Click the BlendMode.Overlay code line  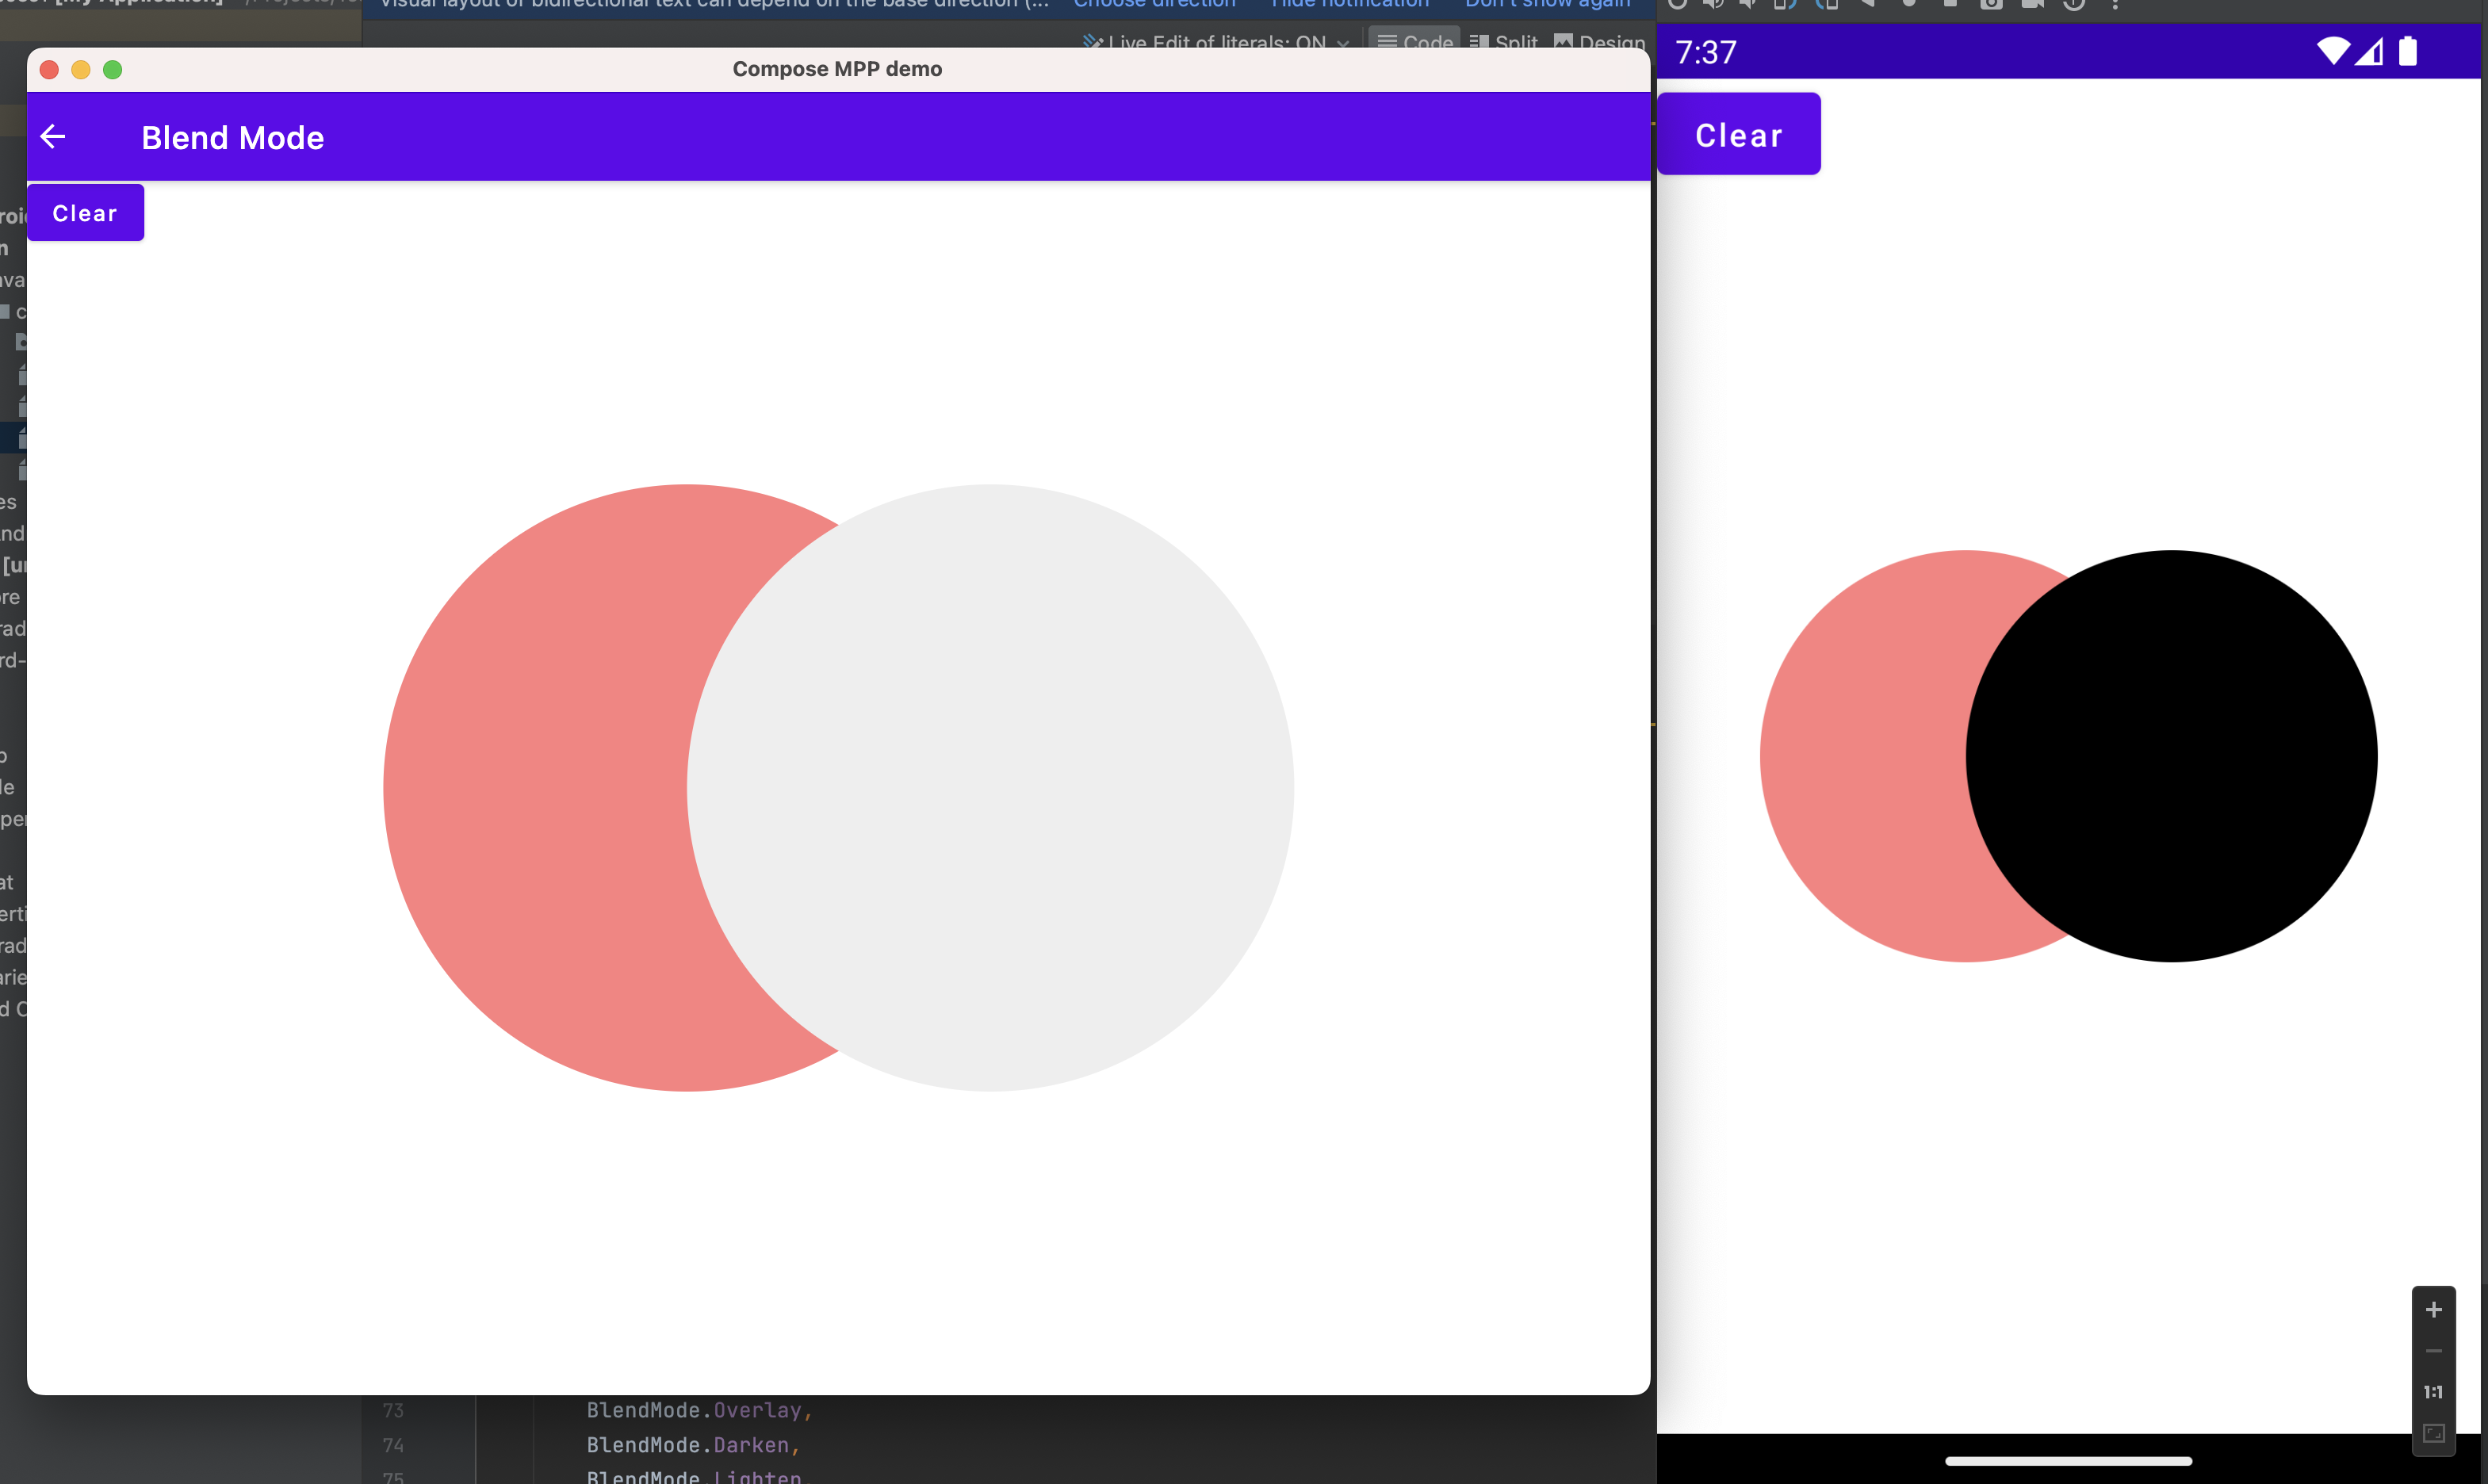pyautogui.click(x=698, y=1410)
